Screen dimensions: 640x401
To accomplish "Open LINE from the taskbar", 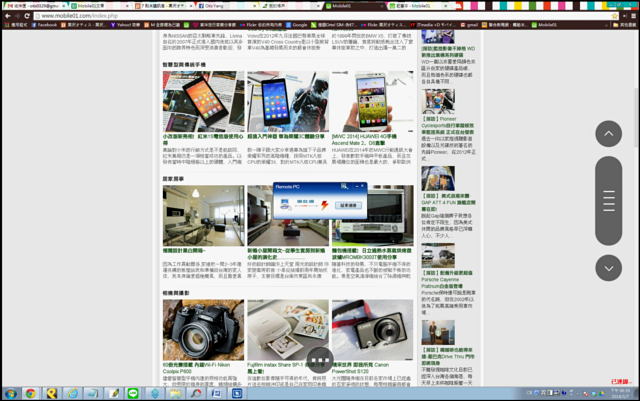I will coord(133,394).
